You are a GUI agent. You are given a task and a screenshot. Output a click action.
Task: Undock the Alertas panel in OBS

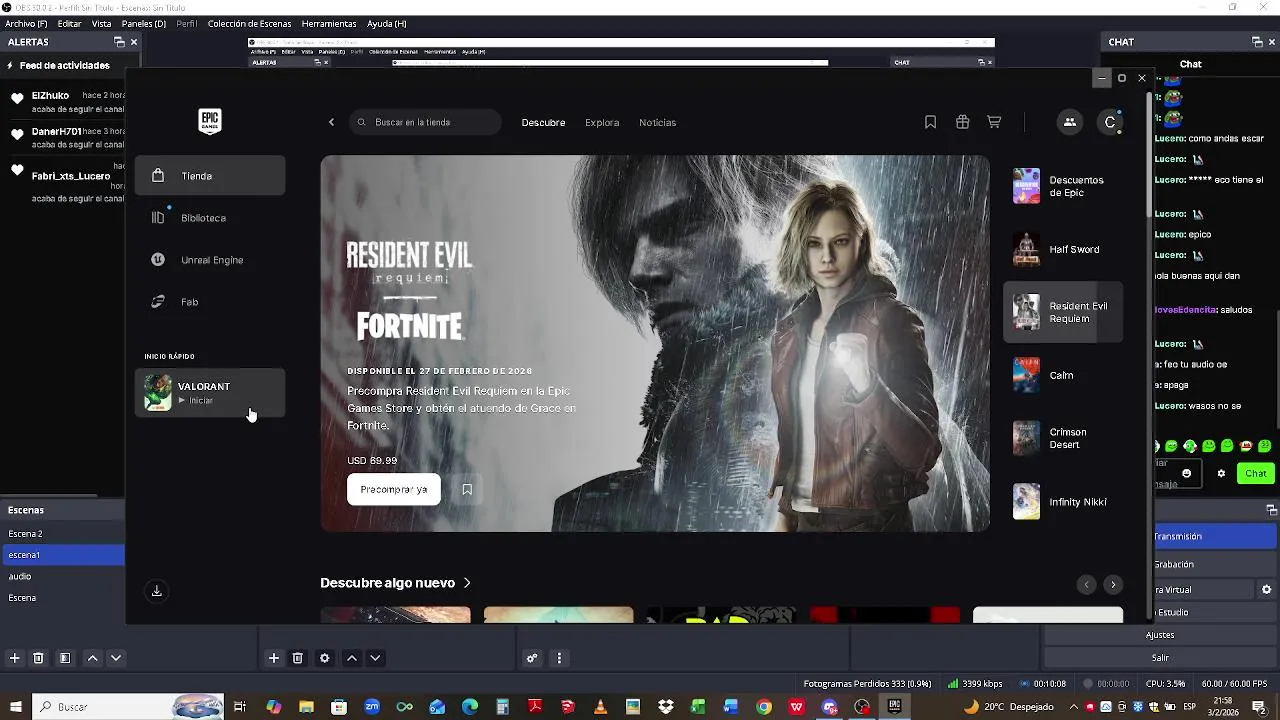point(119,42)
